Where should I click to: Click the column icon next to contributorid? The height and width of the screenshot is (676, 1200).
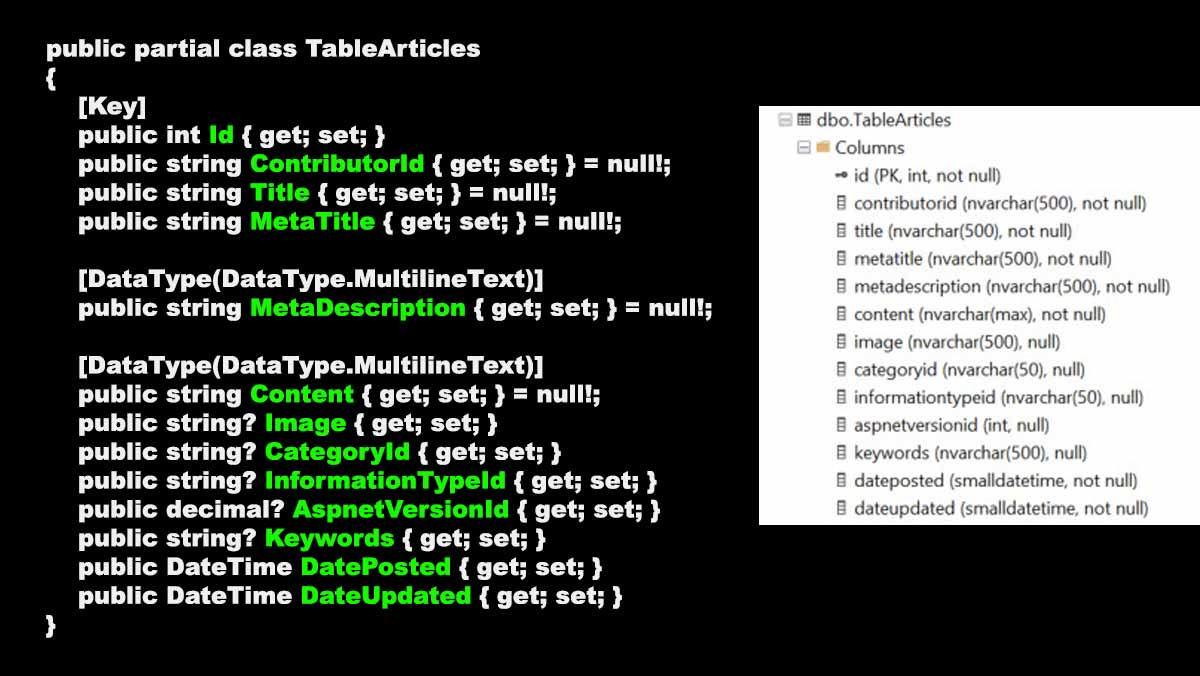point(841,204)
